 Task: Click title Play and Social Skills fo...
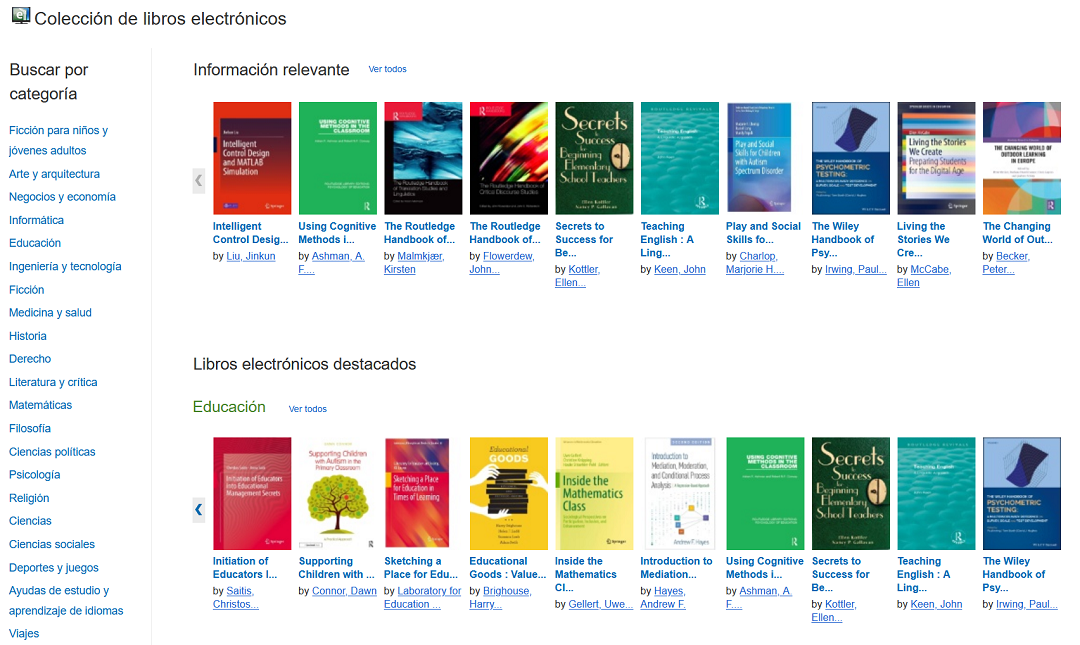point(763,233)
